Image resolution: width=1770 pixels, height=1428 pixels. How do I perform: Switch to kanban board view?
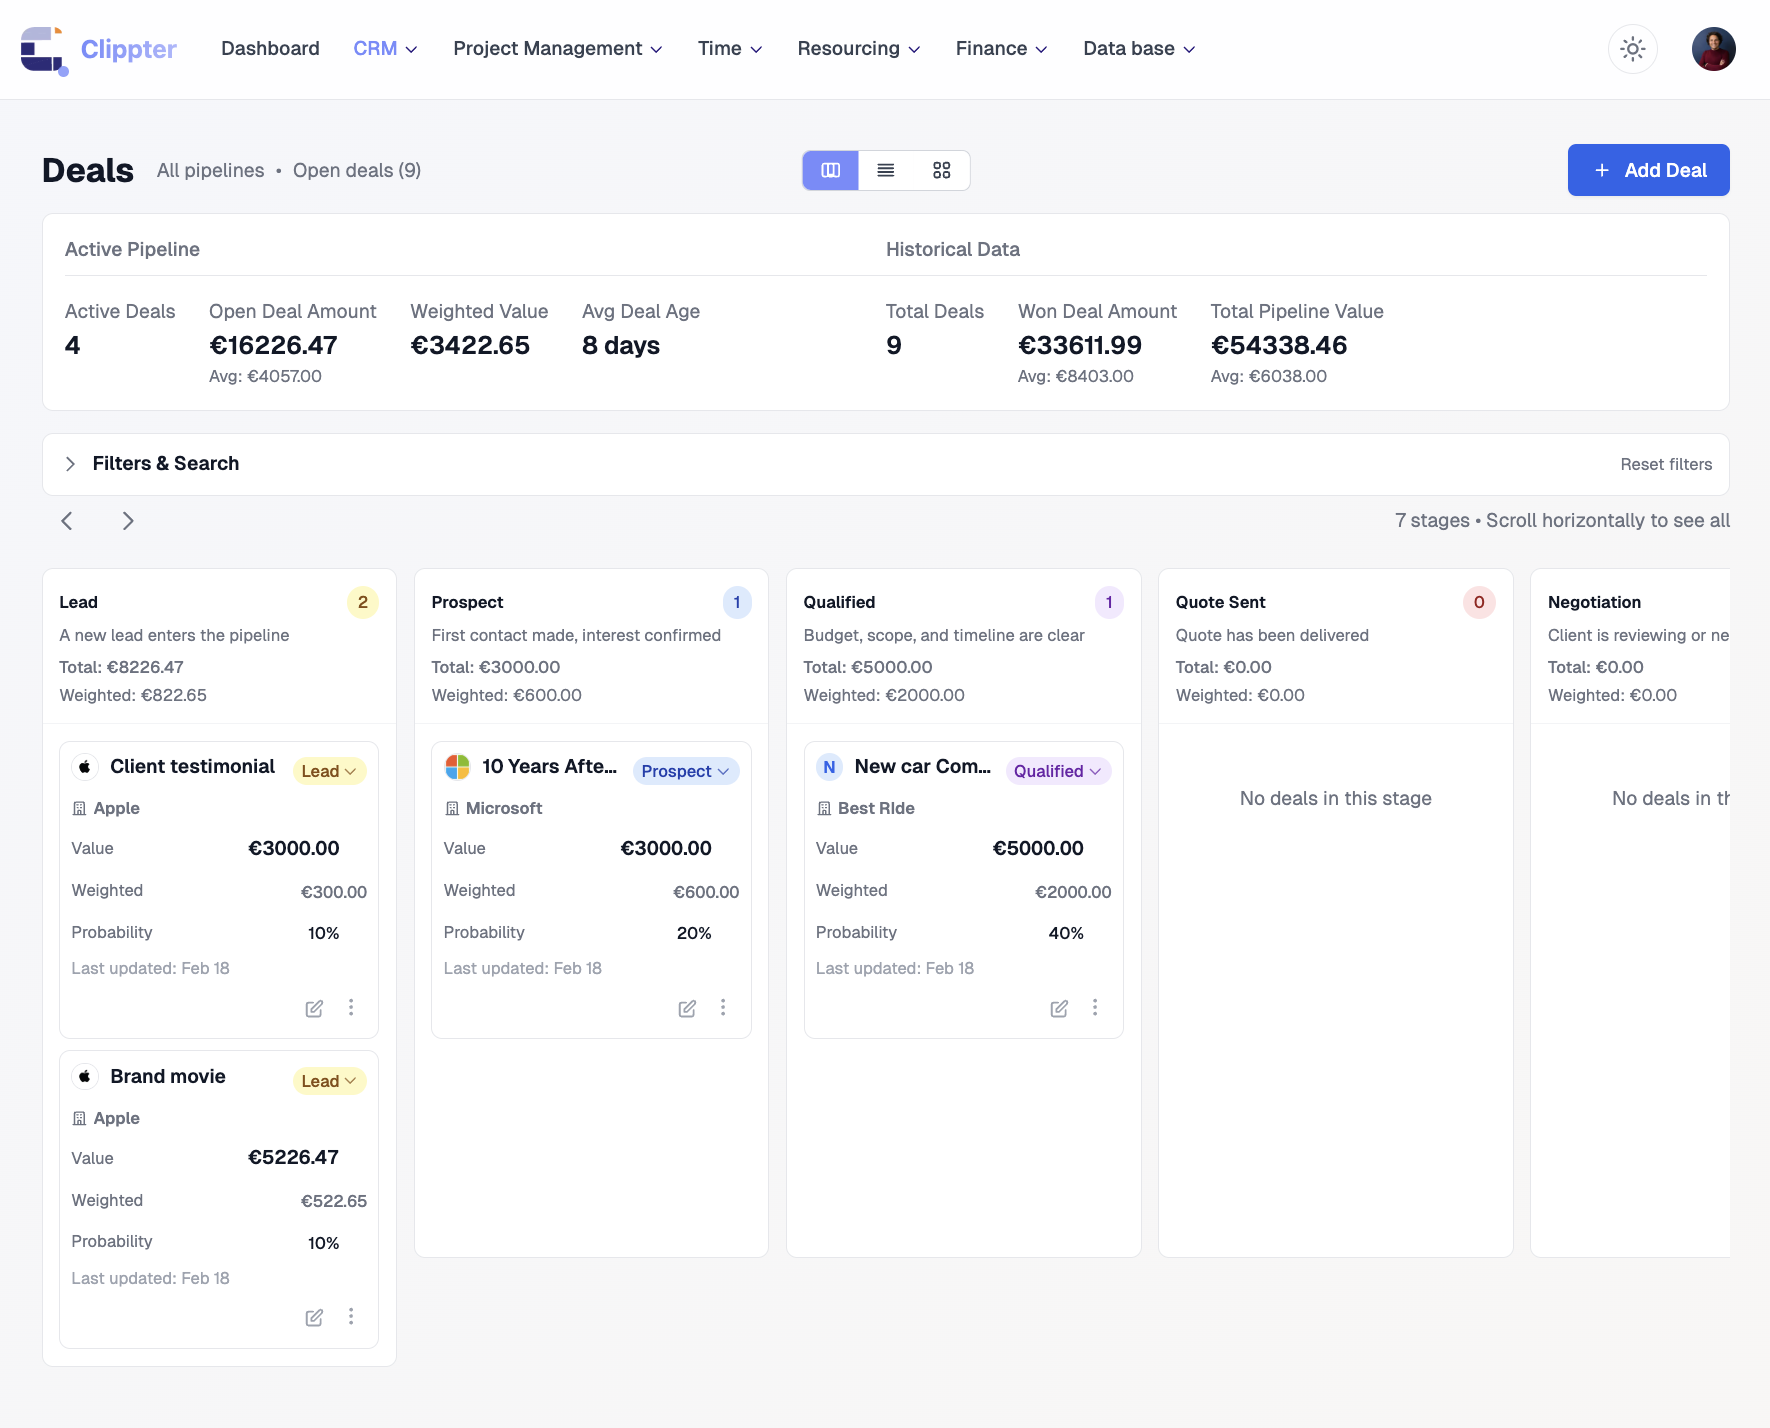[x=830, y=170]
